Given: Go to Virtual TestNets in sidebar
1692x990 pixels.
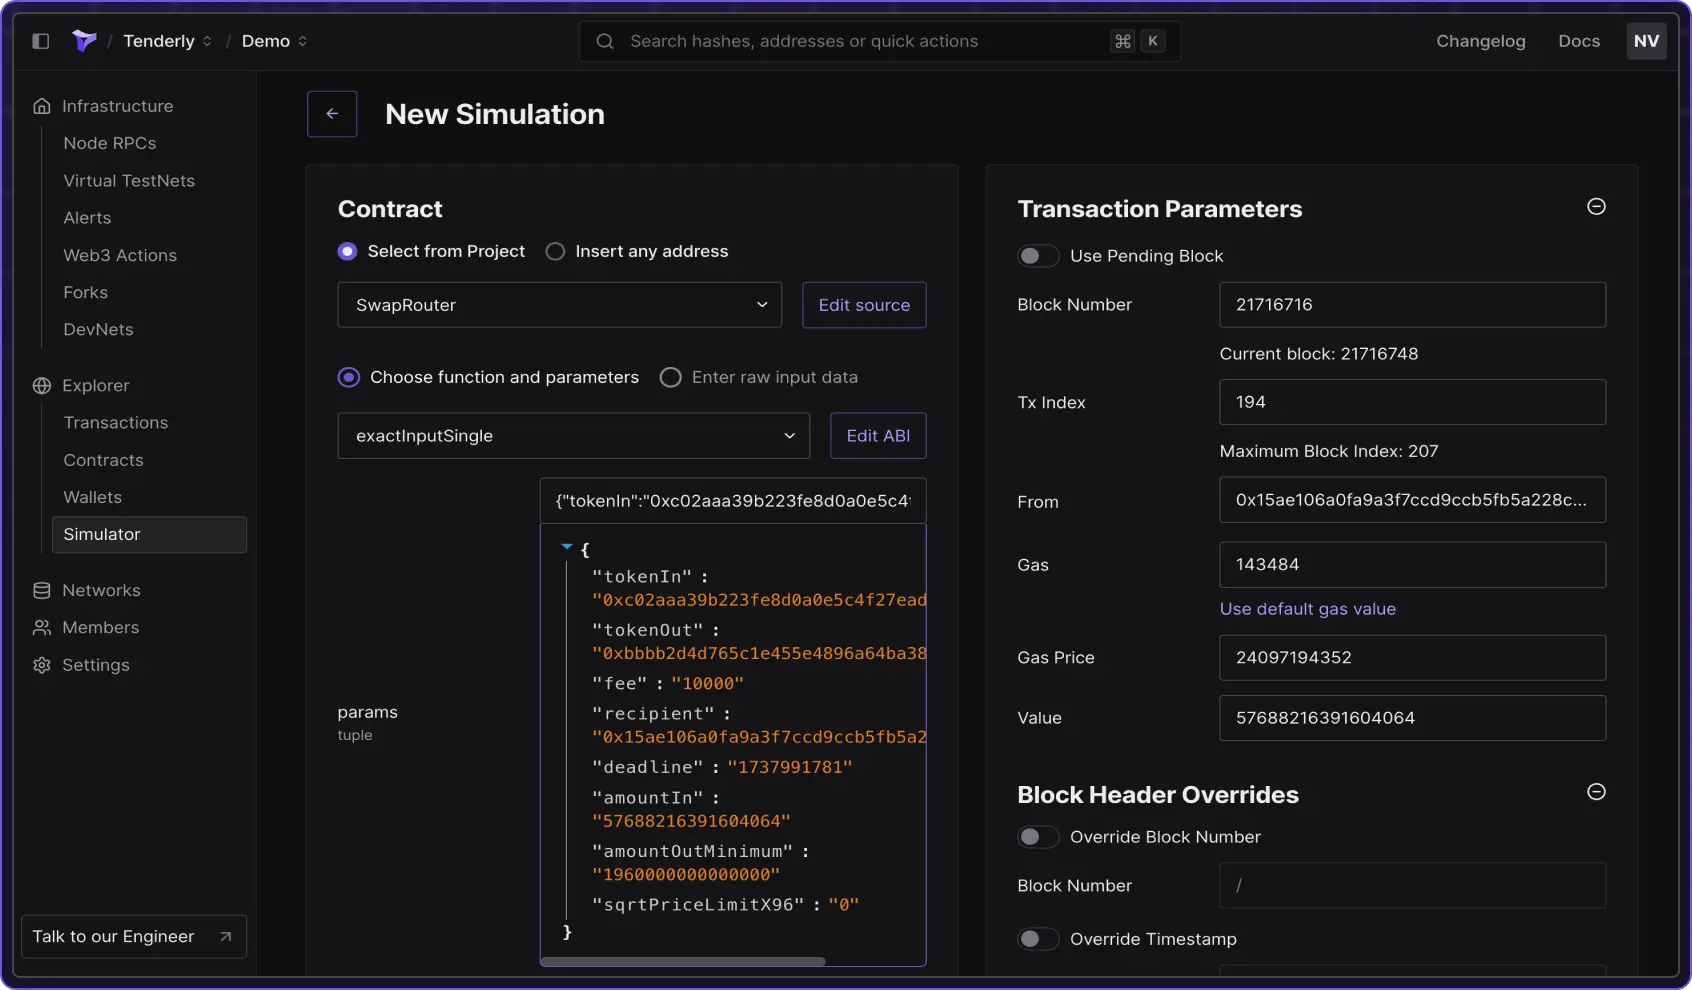Looking at the screenshot, I should [x=129, y=181].
